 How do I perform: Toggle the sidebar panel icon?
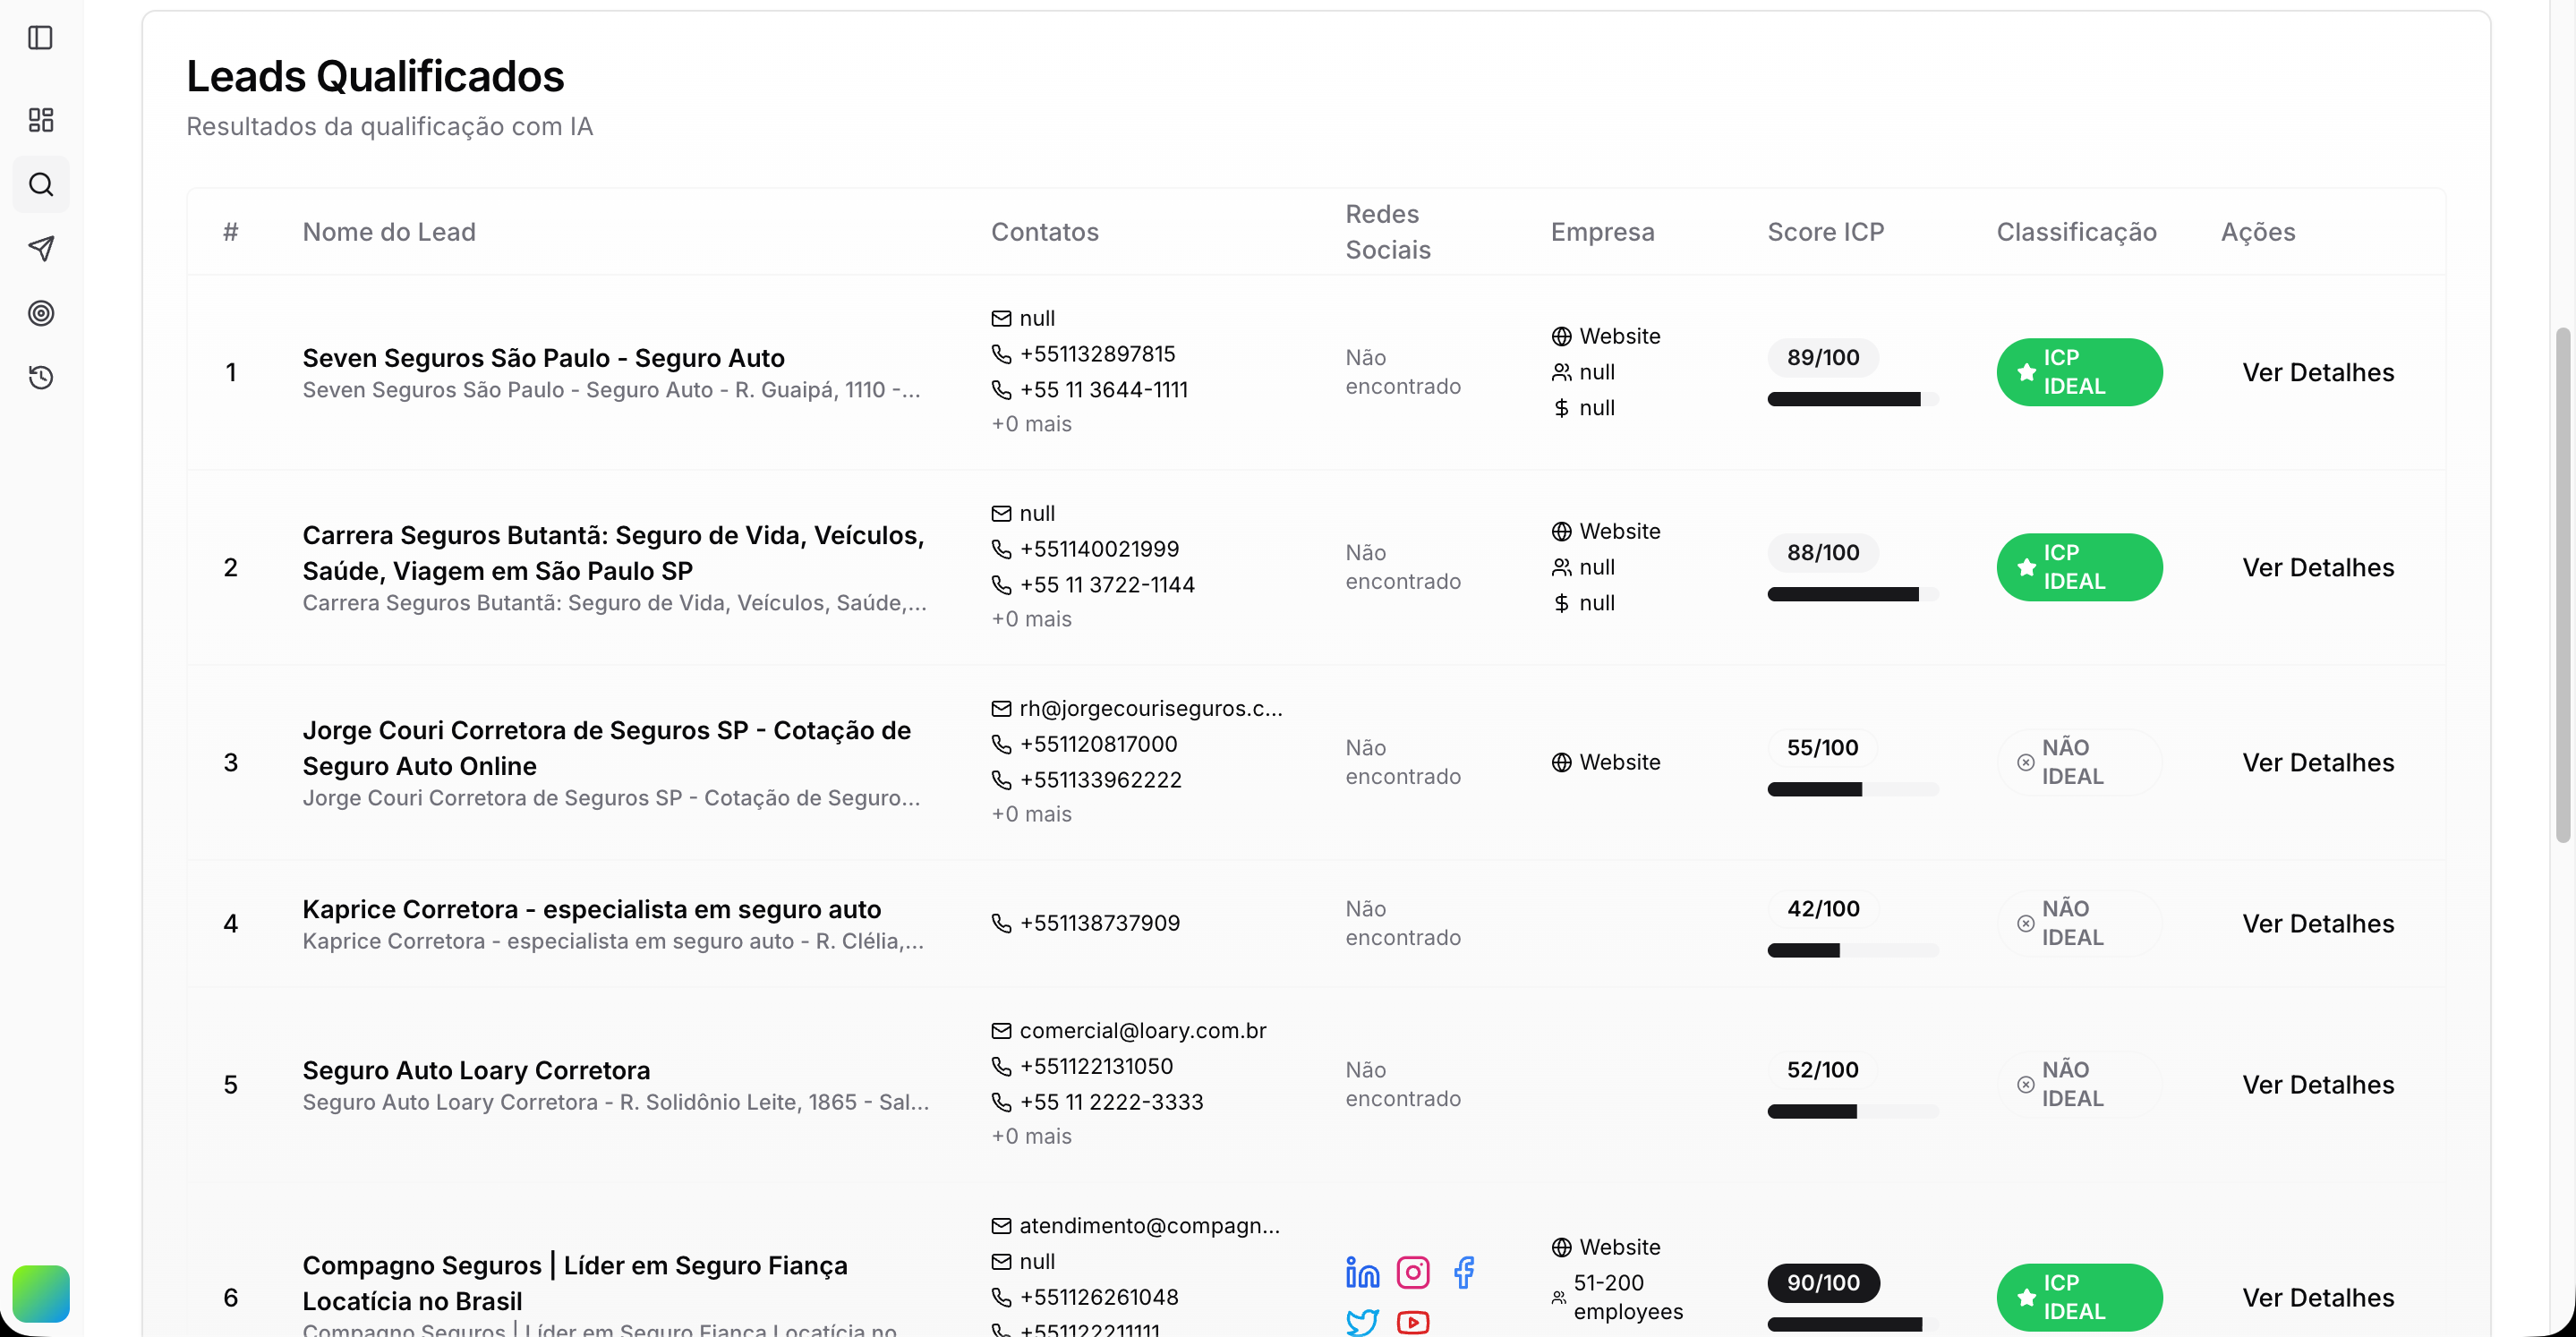(41, 38)
